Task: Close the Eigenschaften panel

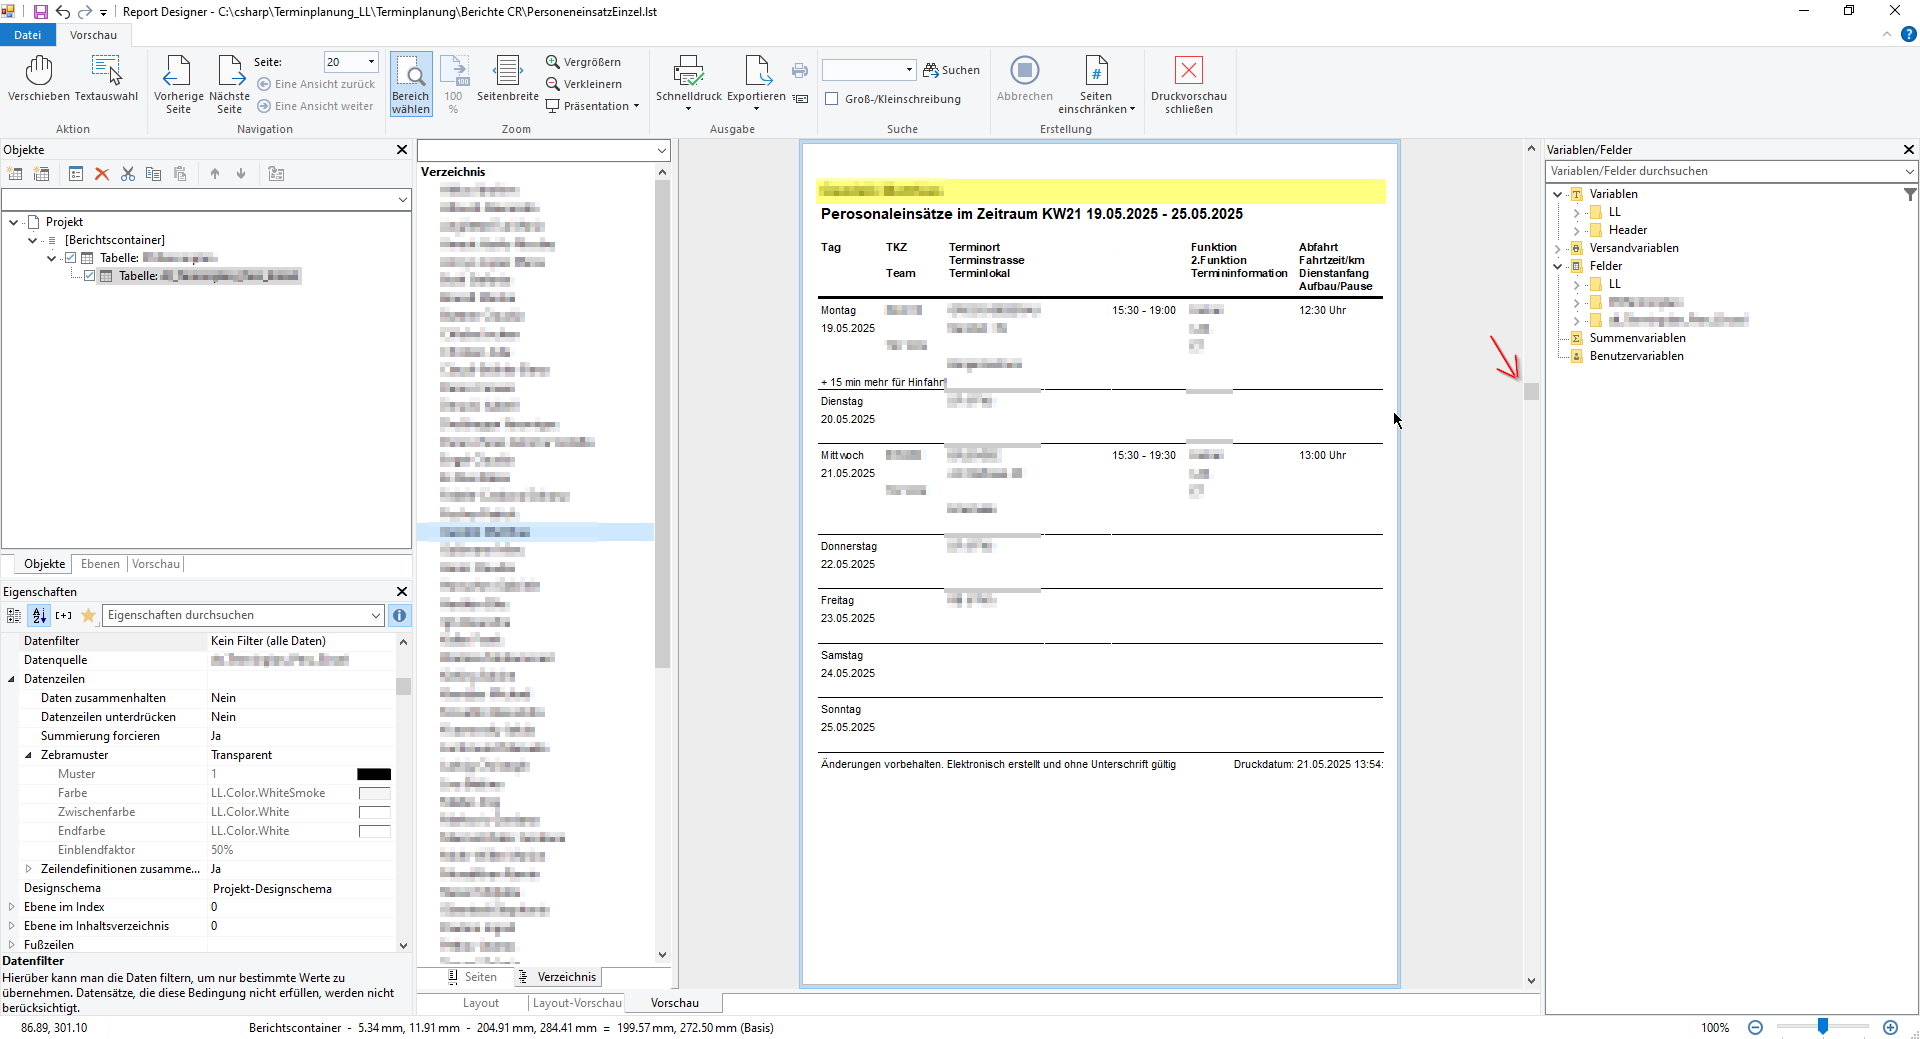Action: click(402, 592)
